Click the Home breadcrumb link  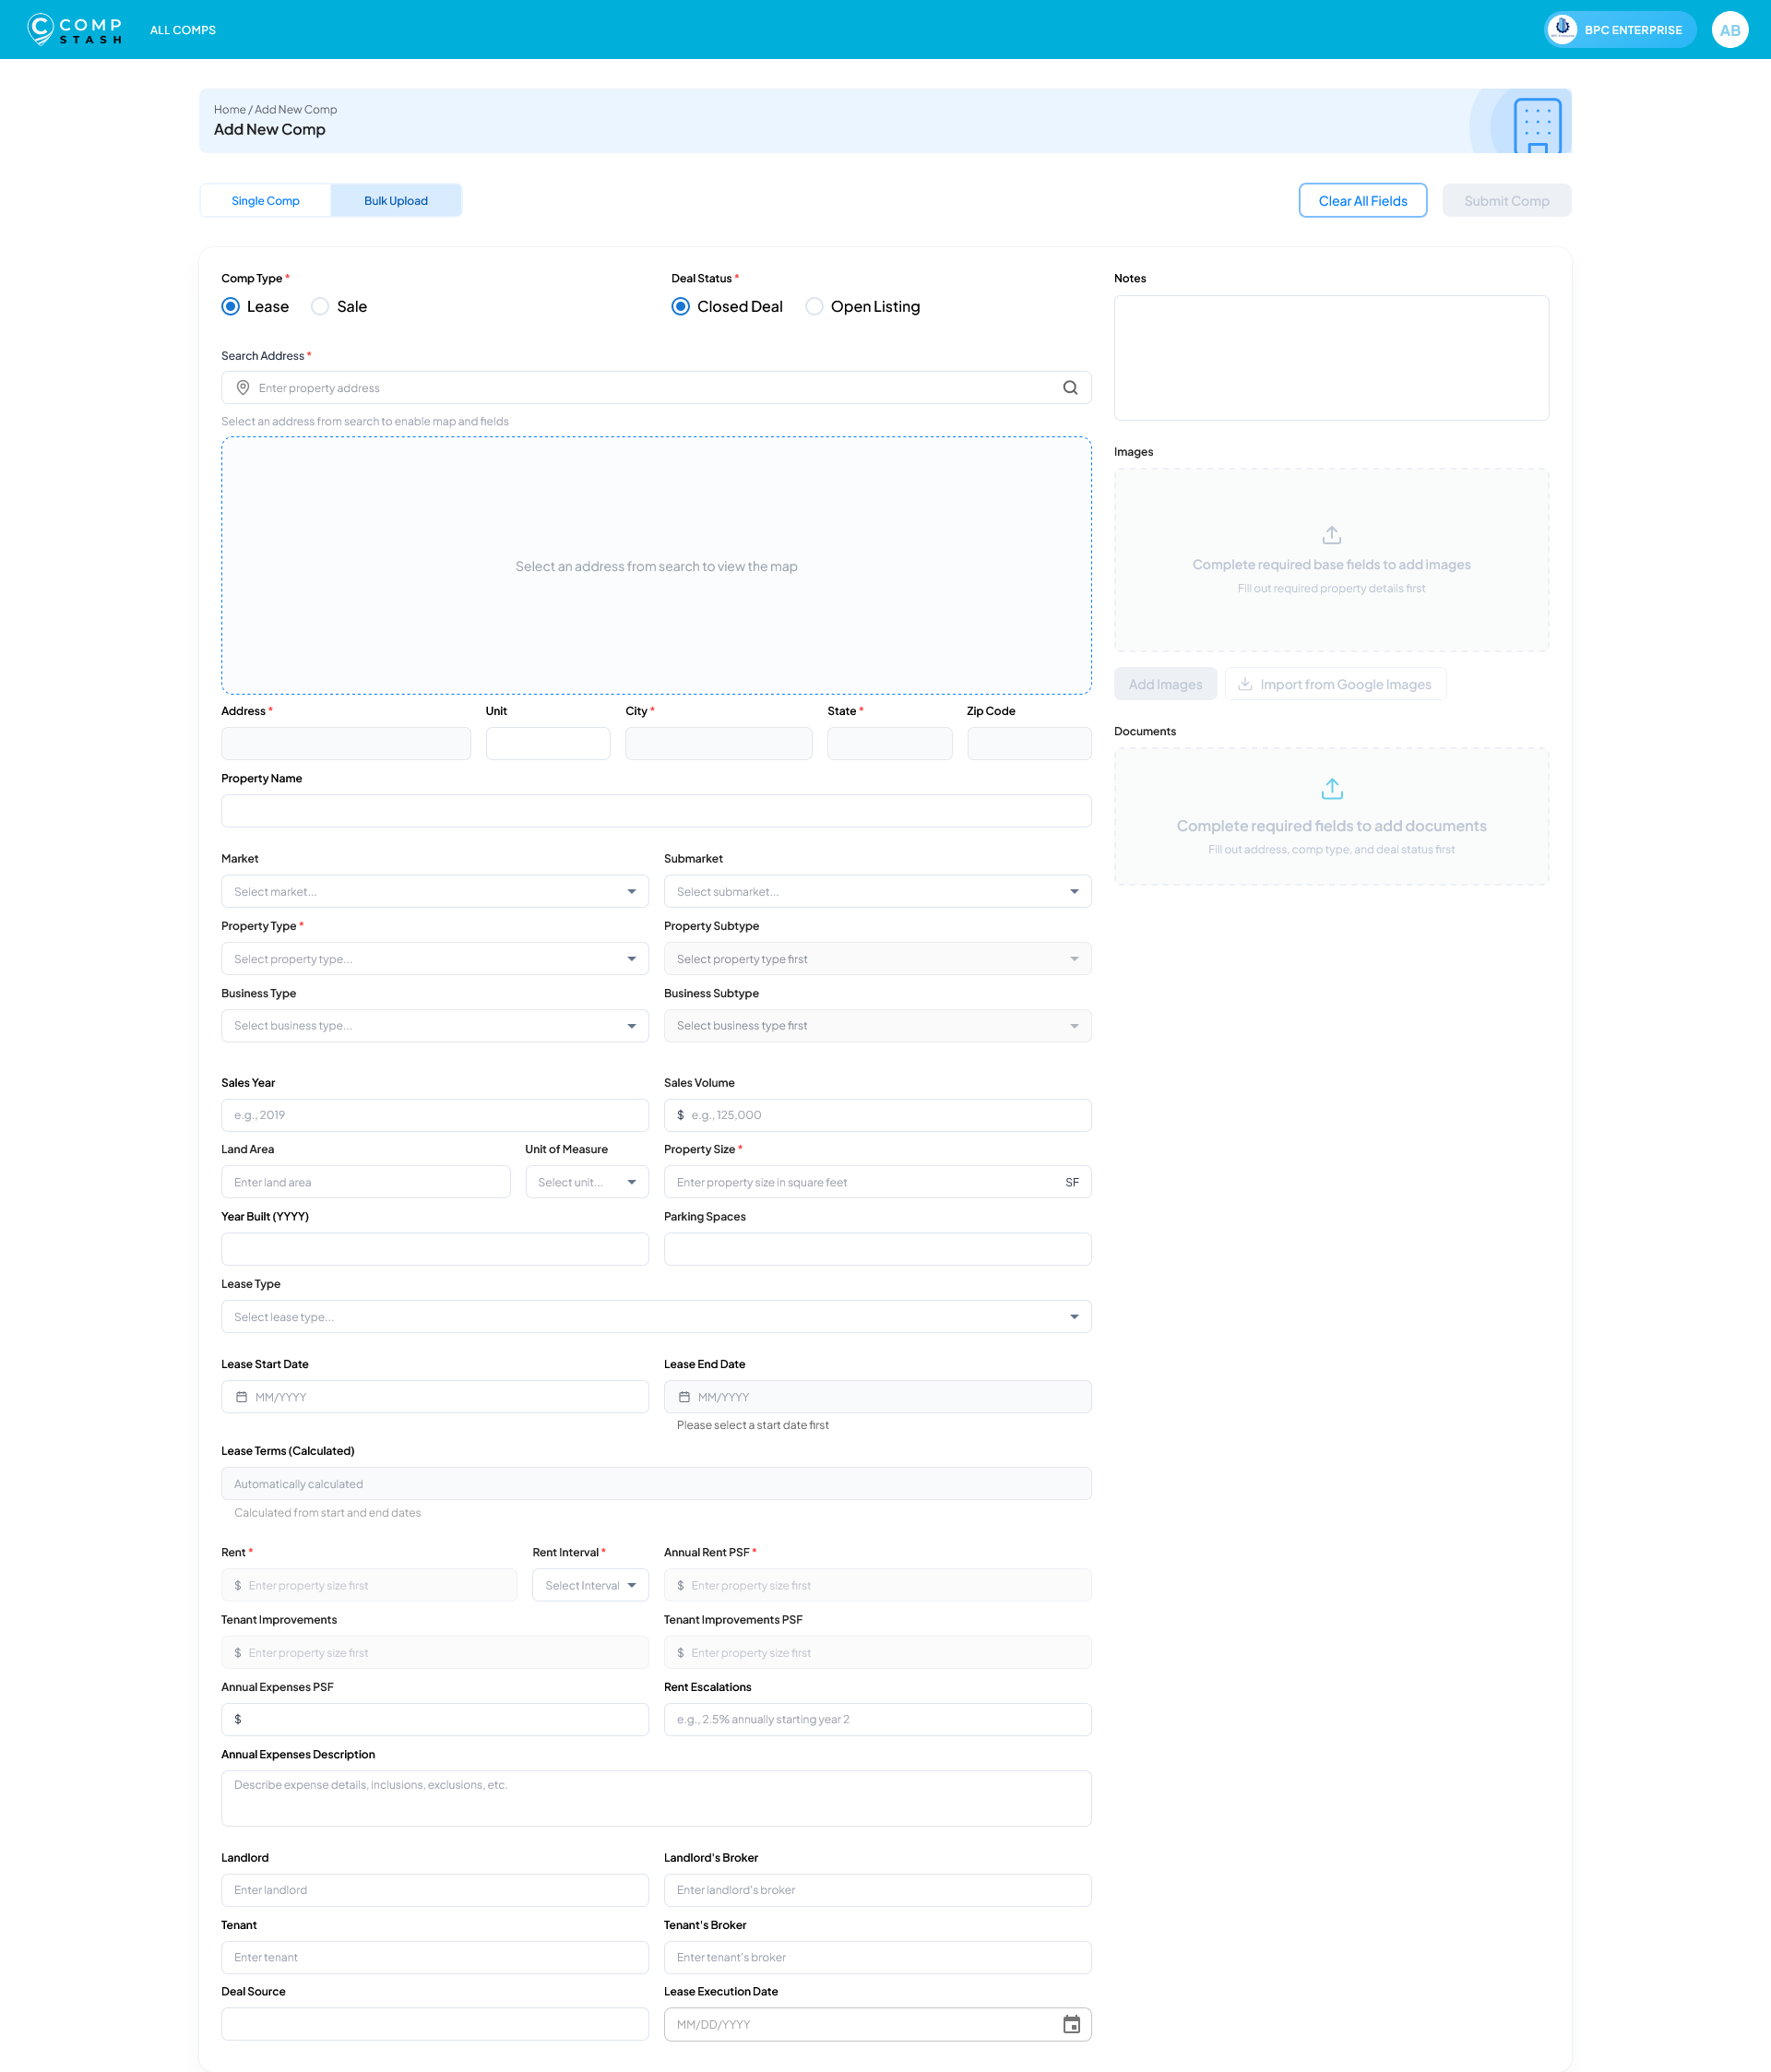point(229,110)
